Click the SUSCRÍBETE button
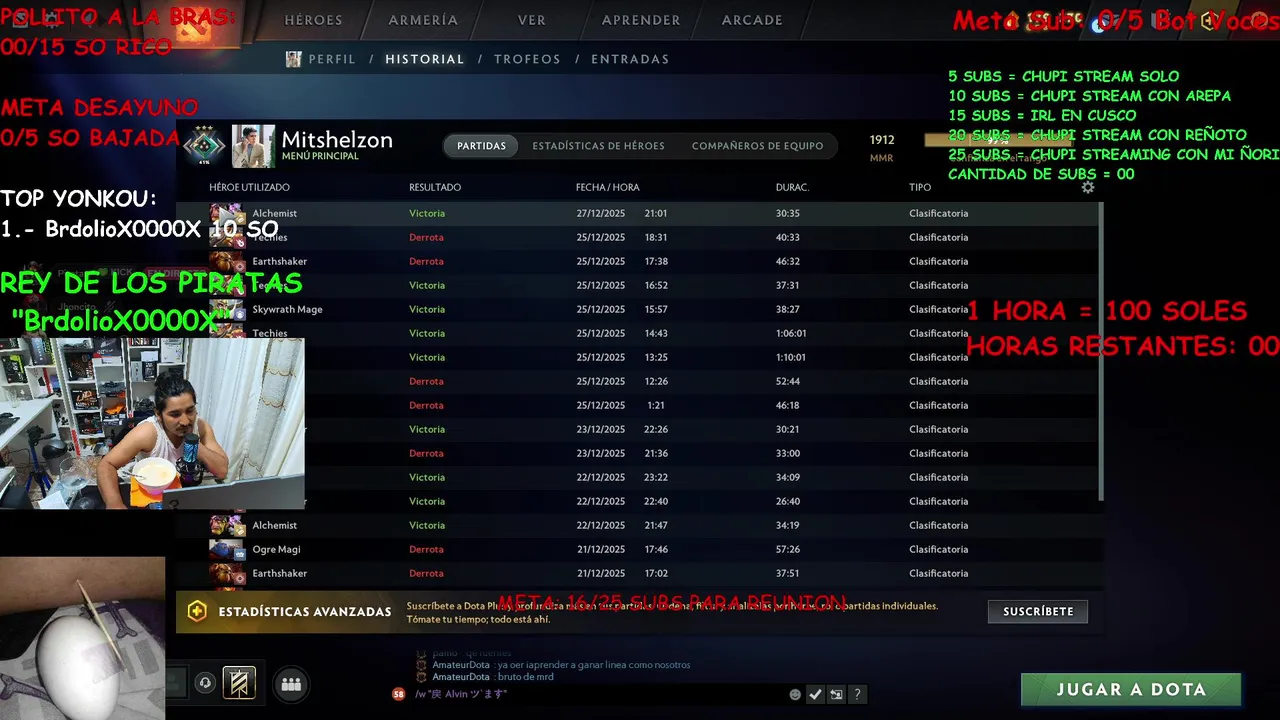Screen dimensions: 1280x720 point(1038,611)
